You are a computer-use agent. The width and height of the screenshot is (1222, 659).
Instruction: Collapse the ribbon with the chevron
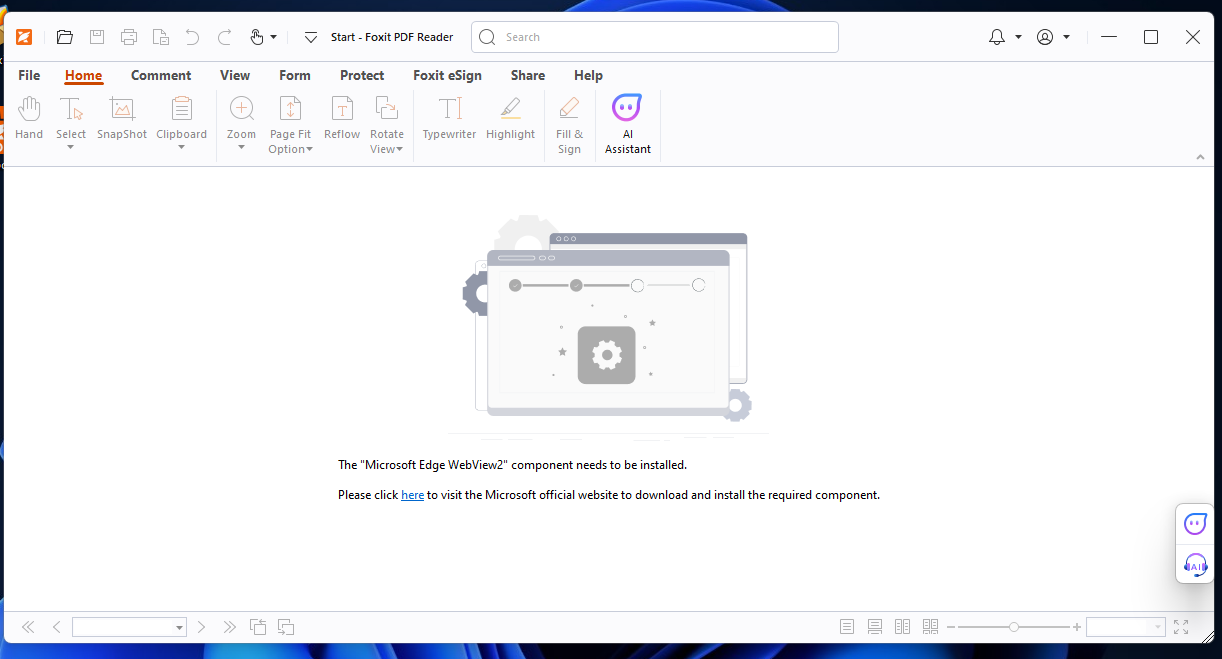click(1200, 157)
